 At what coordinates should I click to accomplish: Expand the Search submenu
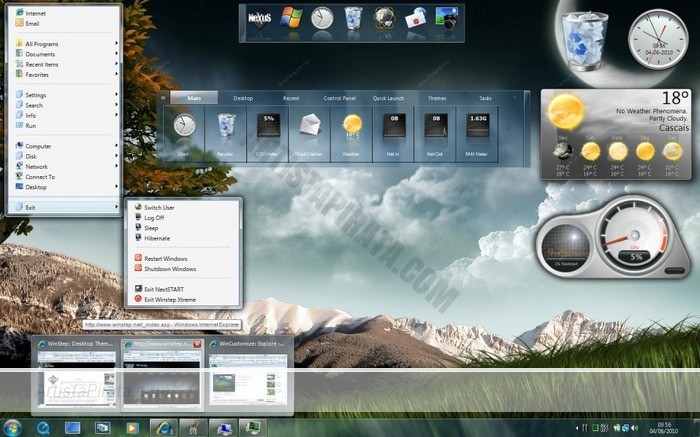(x=66, y=105)
